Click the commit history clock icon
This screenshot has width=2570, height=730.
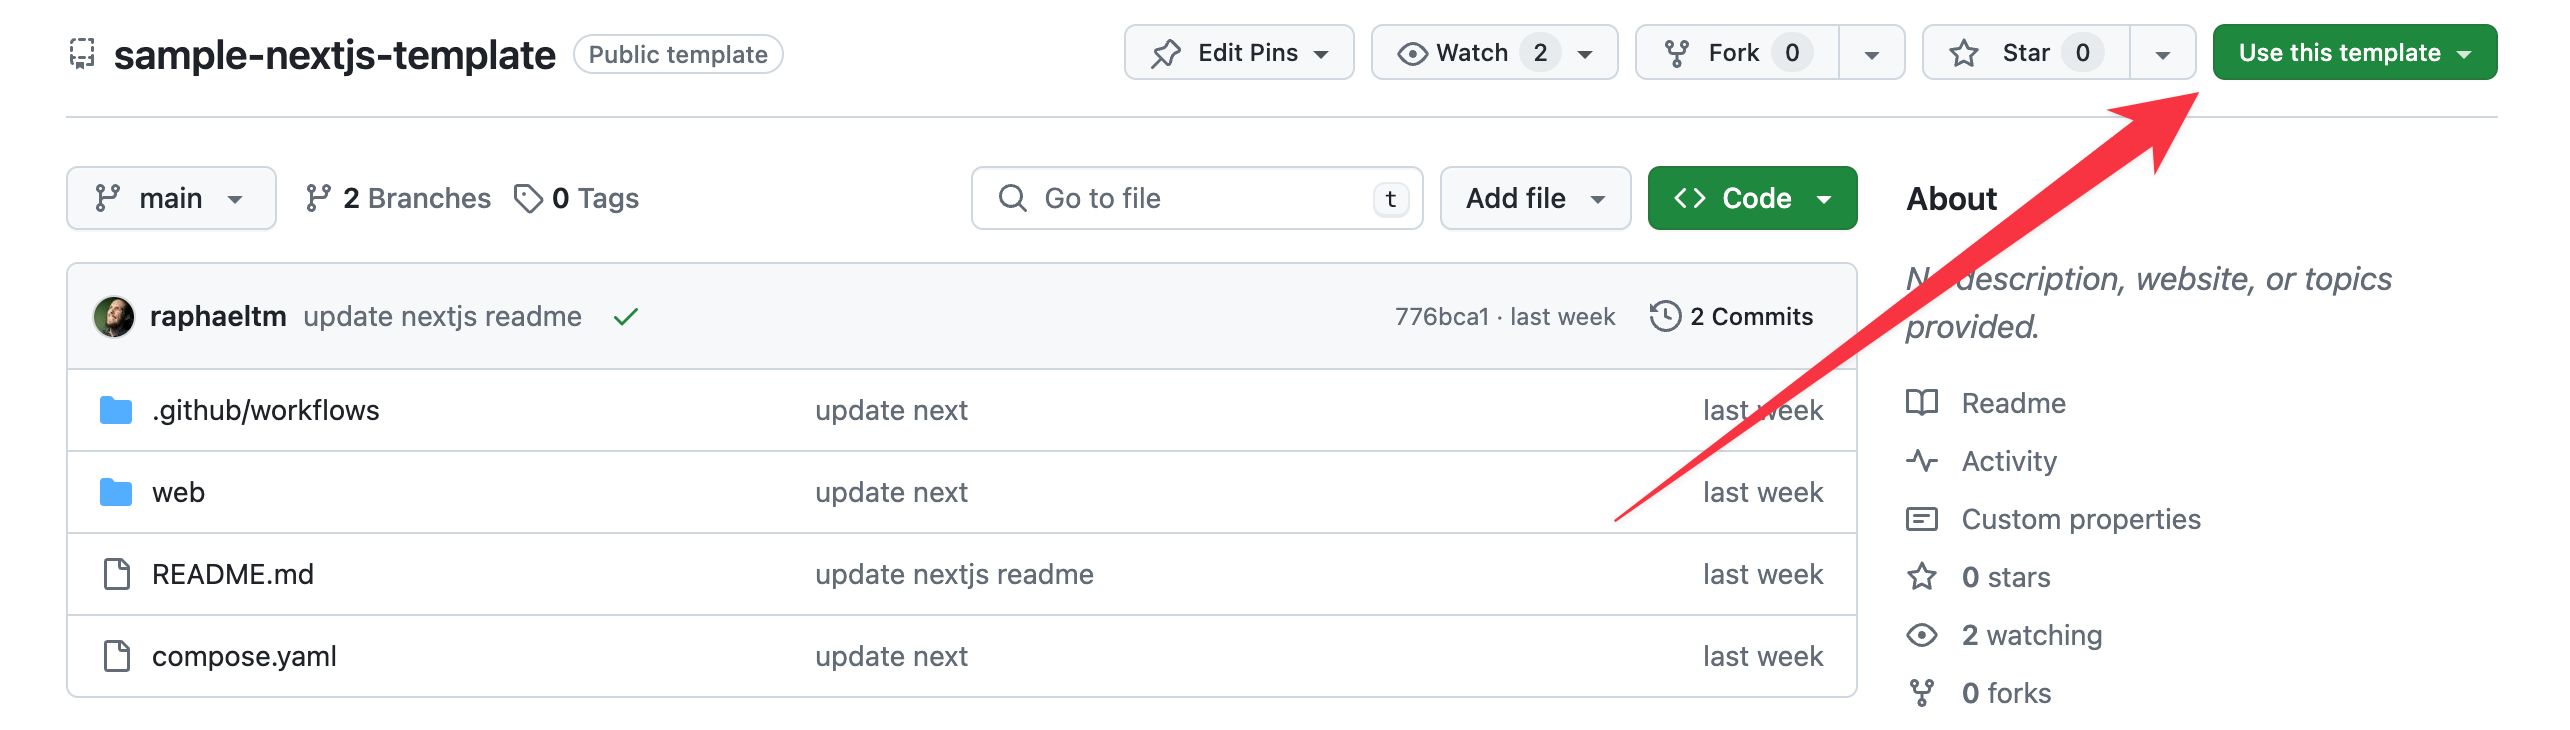1665,316
